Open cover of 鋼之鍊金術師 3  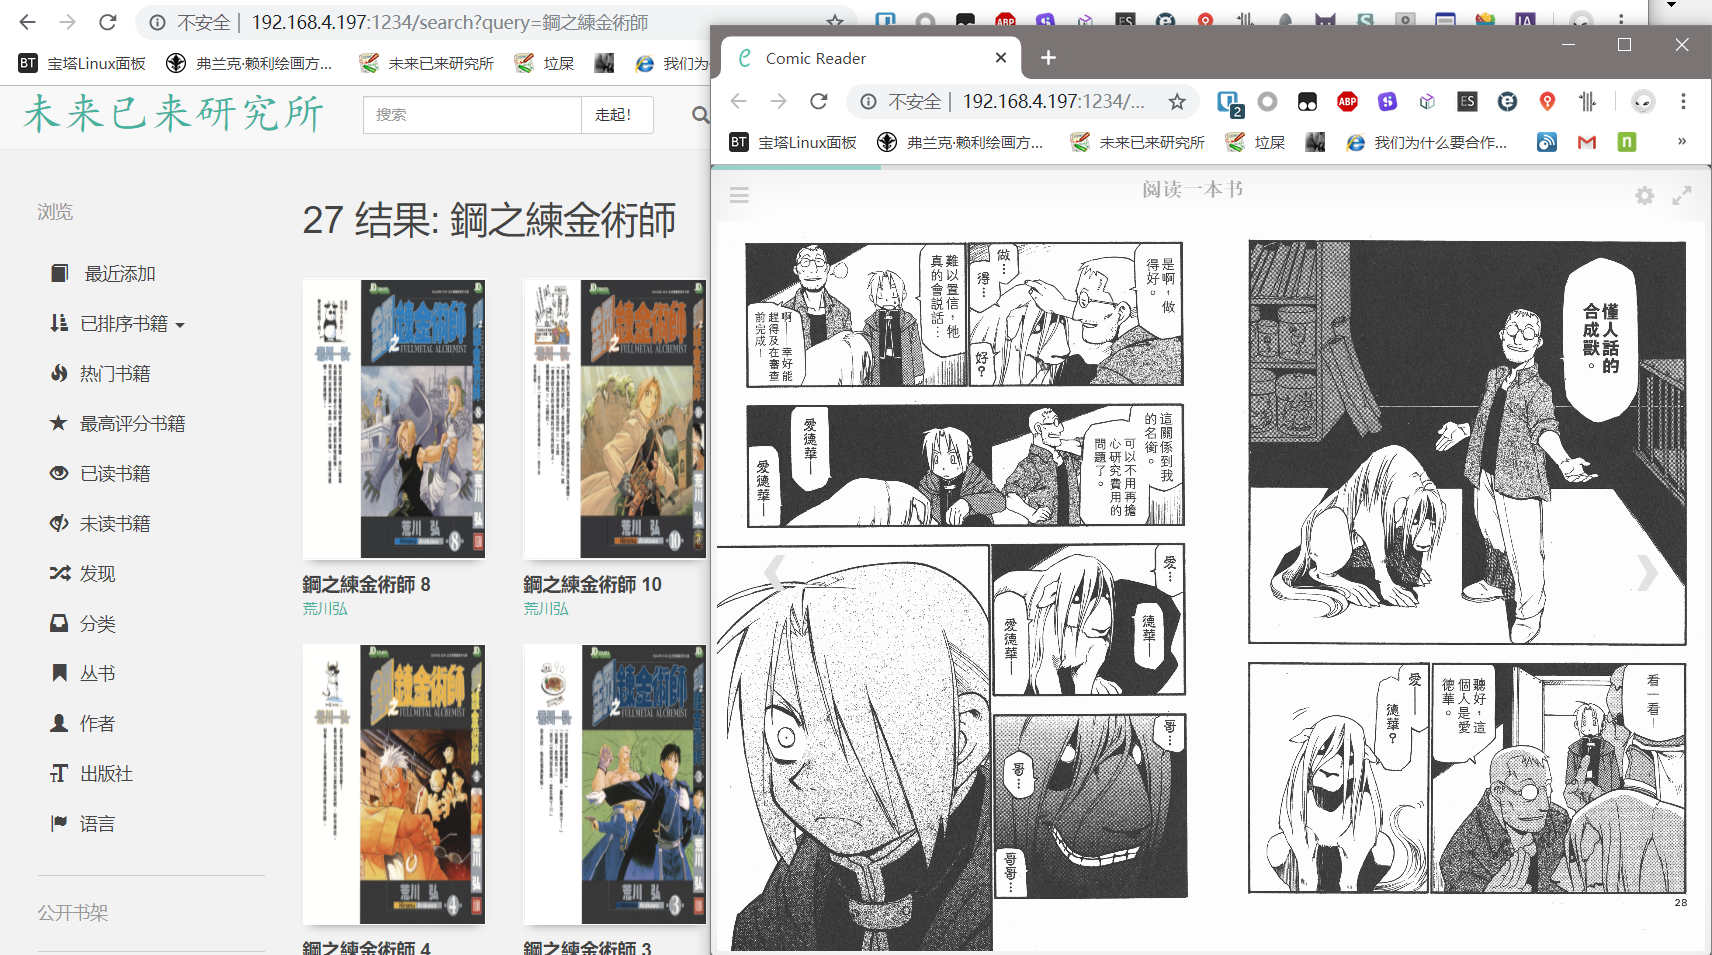[614, 784]
